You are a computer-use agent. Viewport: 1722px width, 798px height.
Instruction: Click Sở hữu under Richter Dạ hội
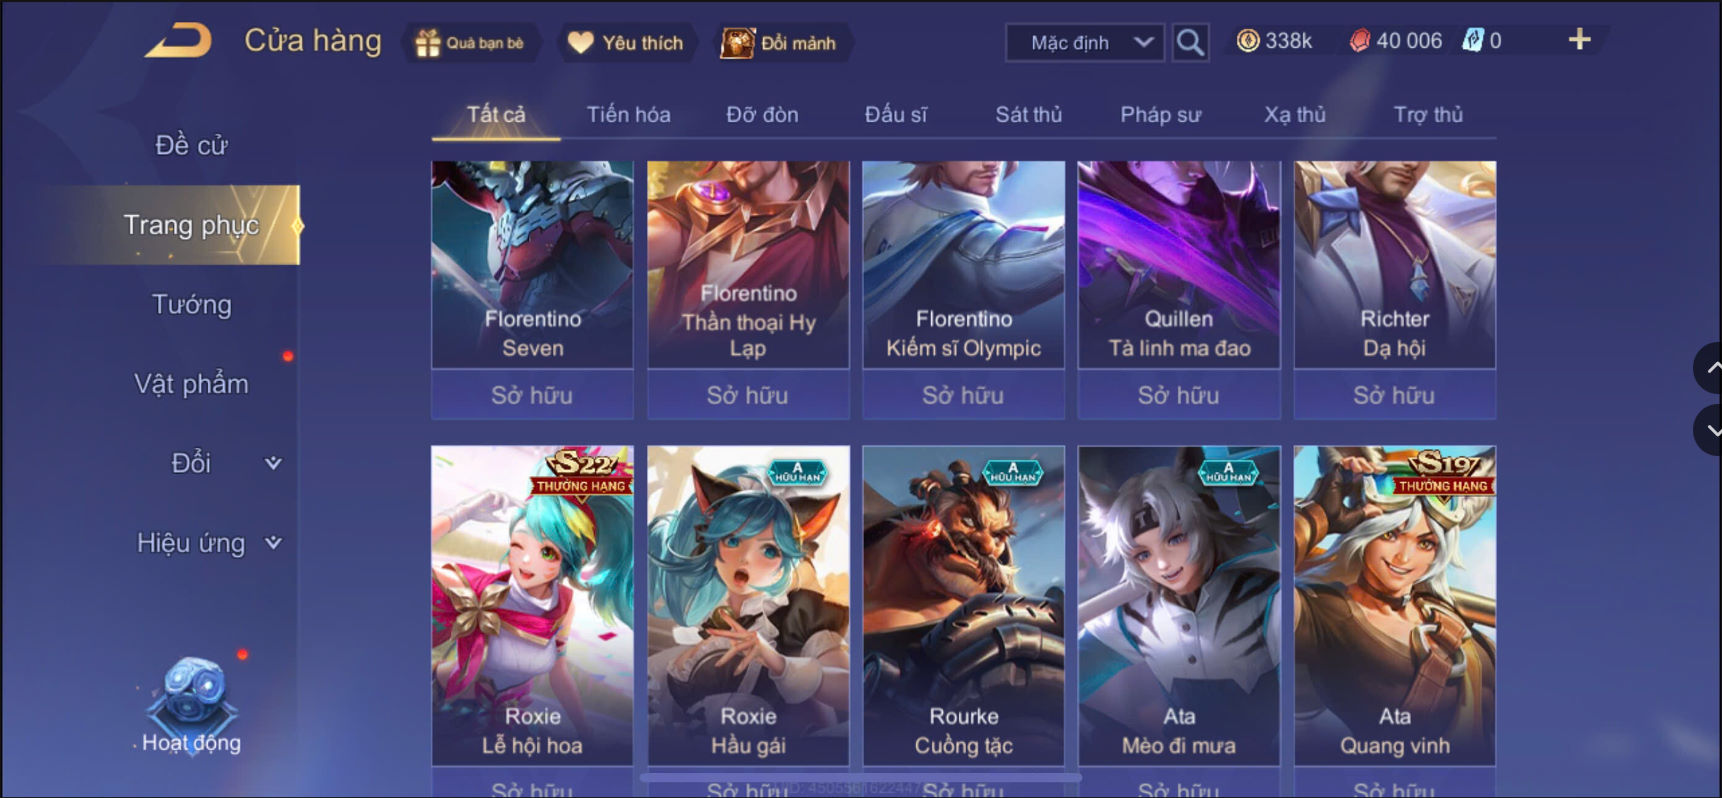[1394, 395]
